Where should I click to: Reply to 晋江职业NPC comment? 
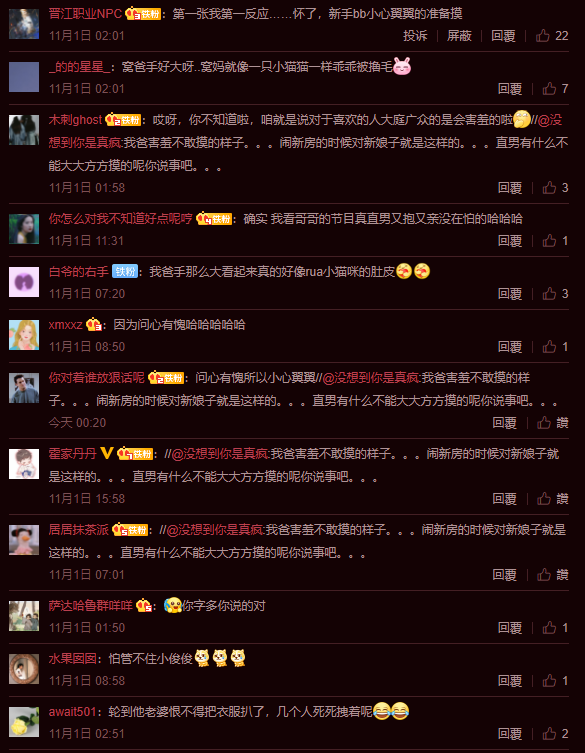coord(503,36)
